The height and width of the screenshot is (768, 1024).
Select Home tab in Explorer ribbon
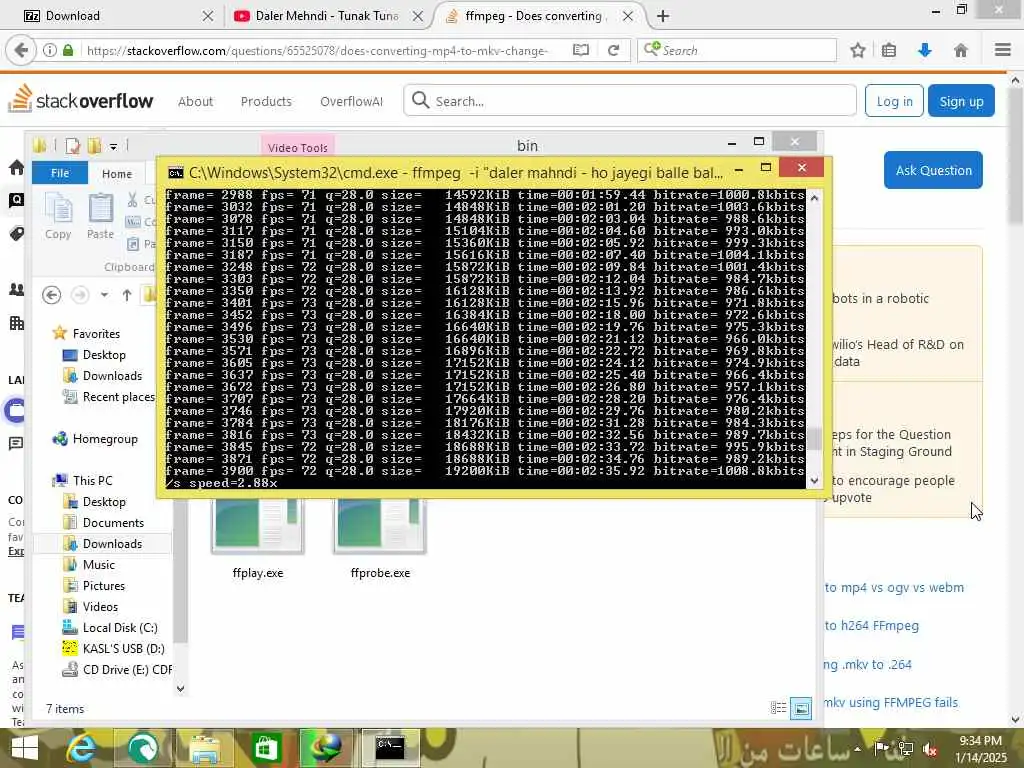[117, 174]
